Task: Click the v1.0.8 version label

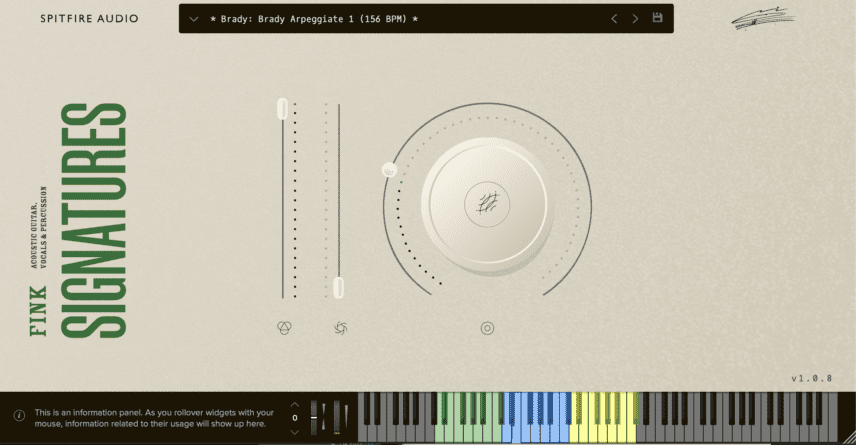Action: point(812,378)
